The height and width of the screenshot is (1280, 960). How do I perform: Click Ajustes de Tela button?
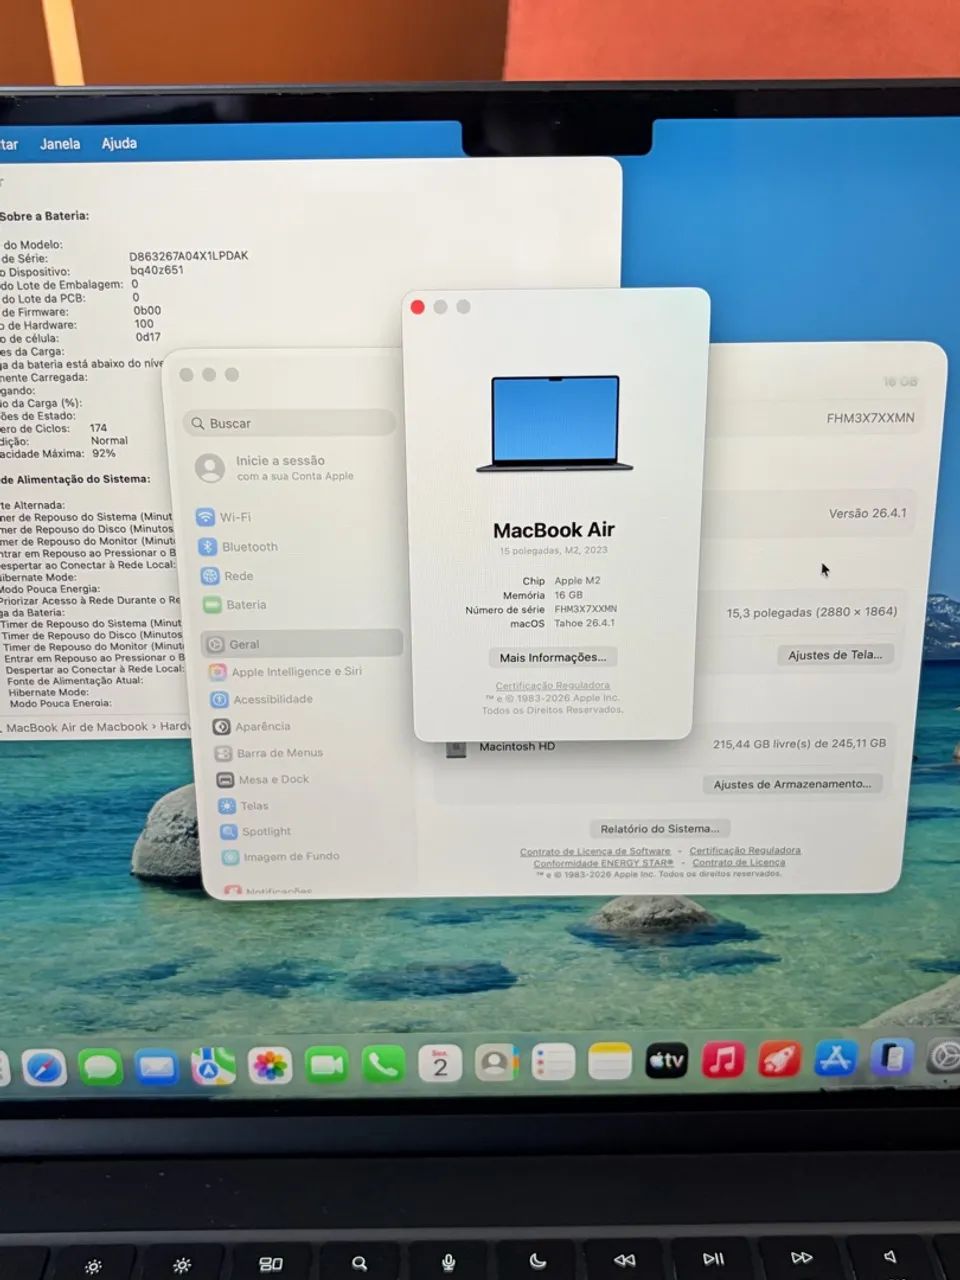tap(835, 655)
